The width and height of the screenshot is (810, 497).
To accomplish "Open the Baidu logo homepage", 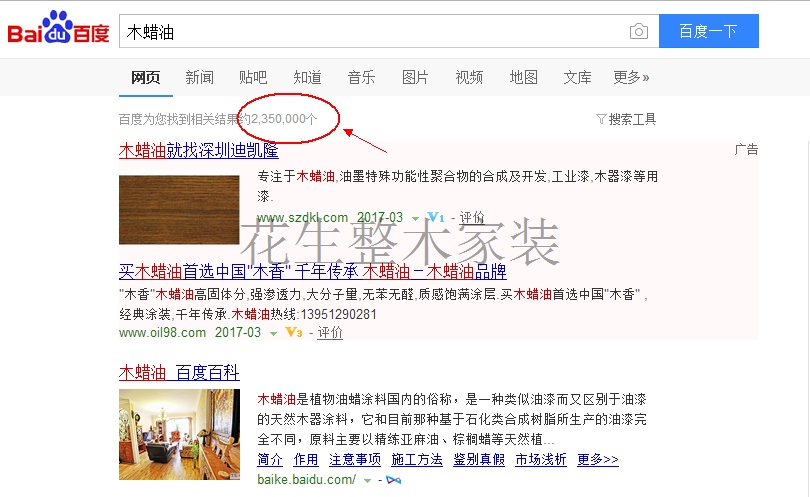I will pos(58,27).
